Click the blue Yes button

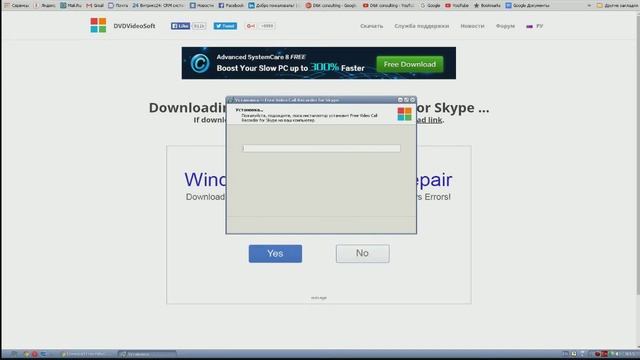pyautogui.click(x=276, y=253)
